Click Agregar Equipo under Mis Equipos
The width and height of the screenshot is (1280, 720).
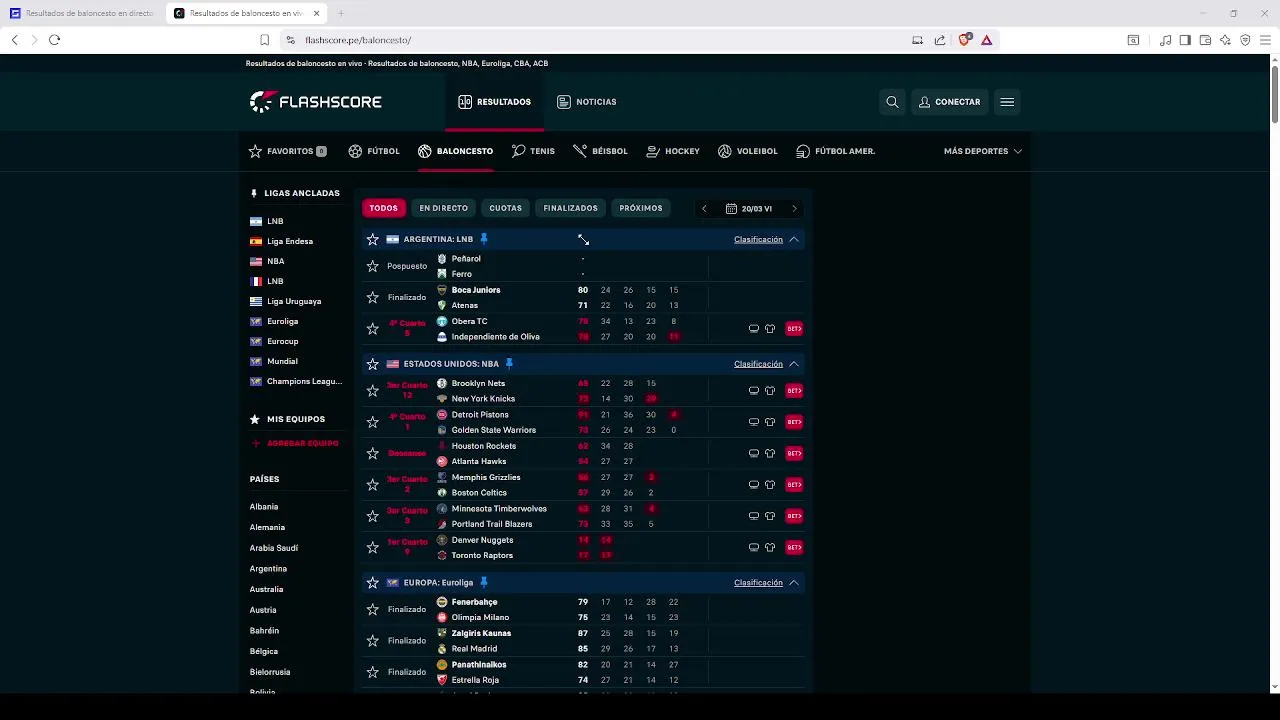(295, 443)
